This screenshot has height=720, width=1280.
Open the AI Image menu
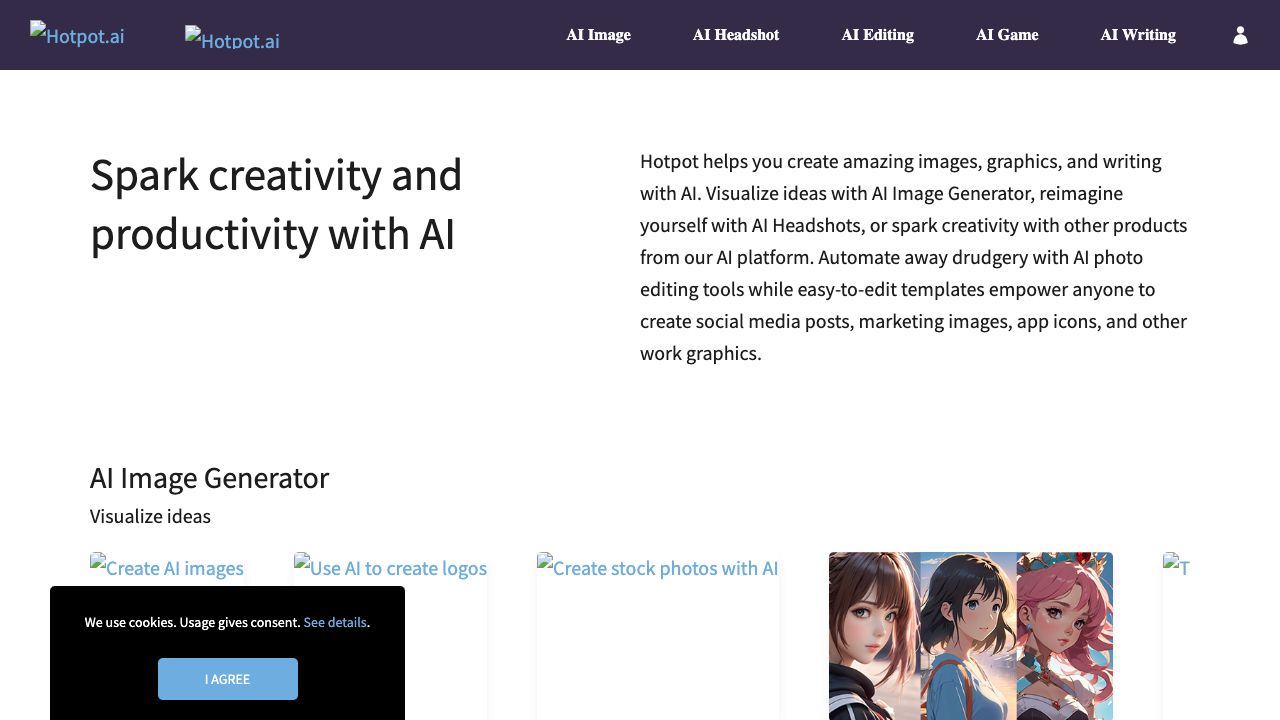click(598, 35)
